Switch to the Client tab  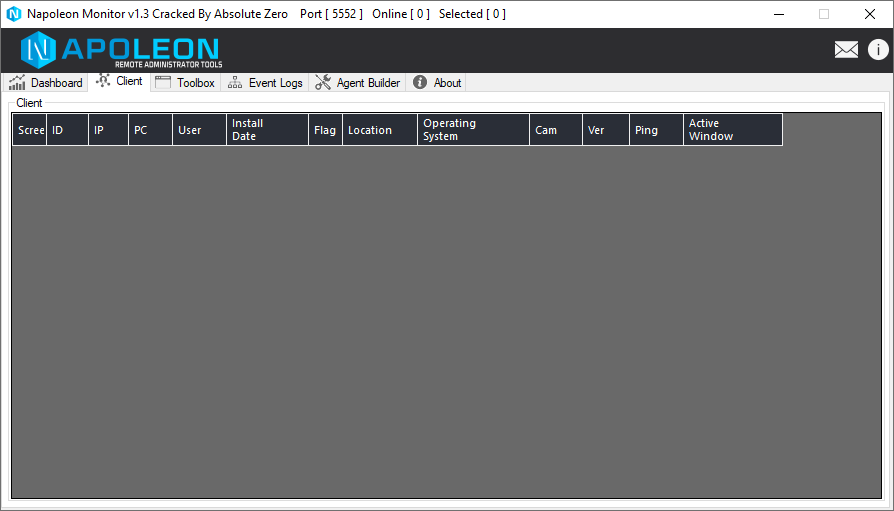120,82
